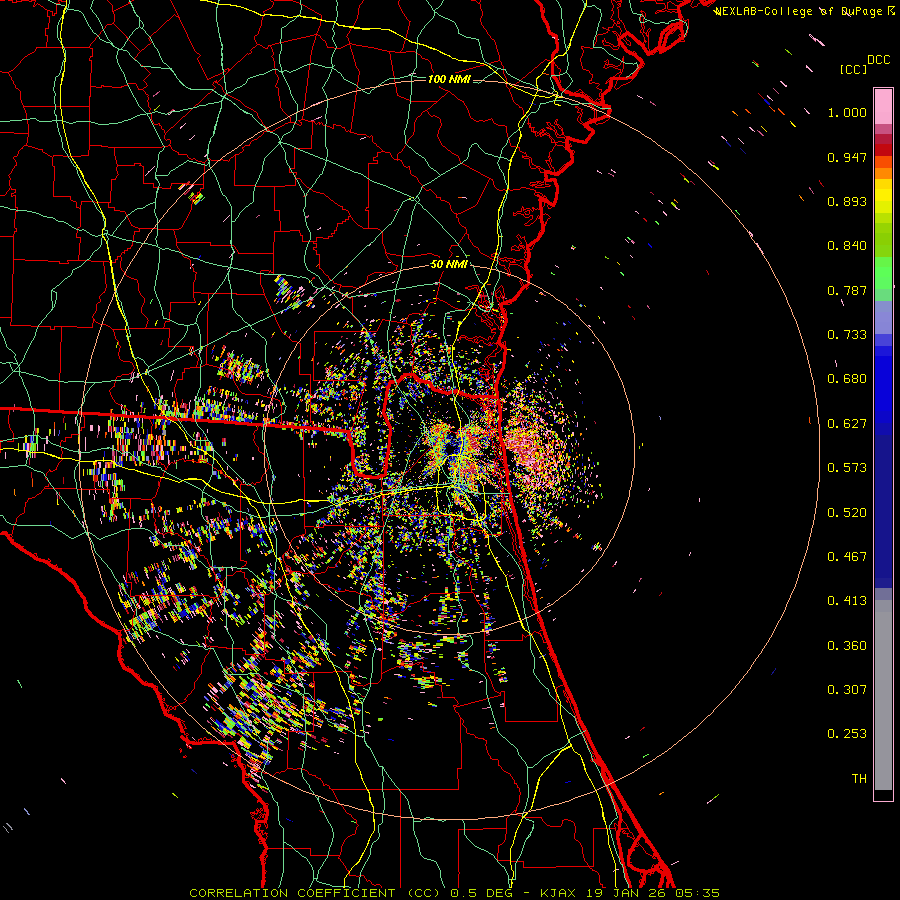Click the 0.733 legend value
The image size is (900, 900).
click(847, 335)
